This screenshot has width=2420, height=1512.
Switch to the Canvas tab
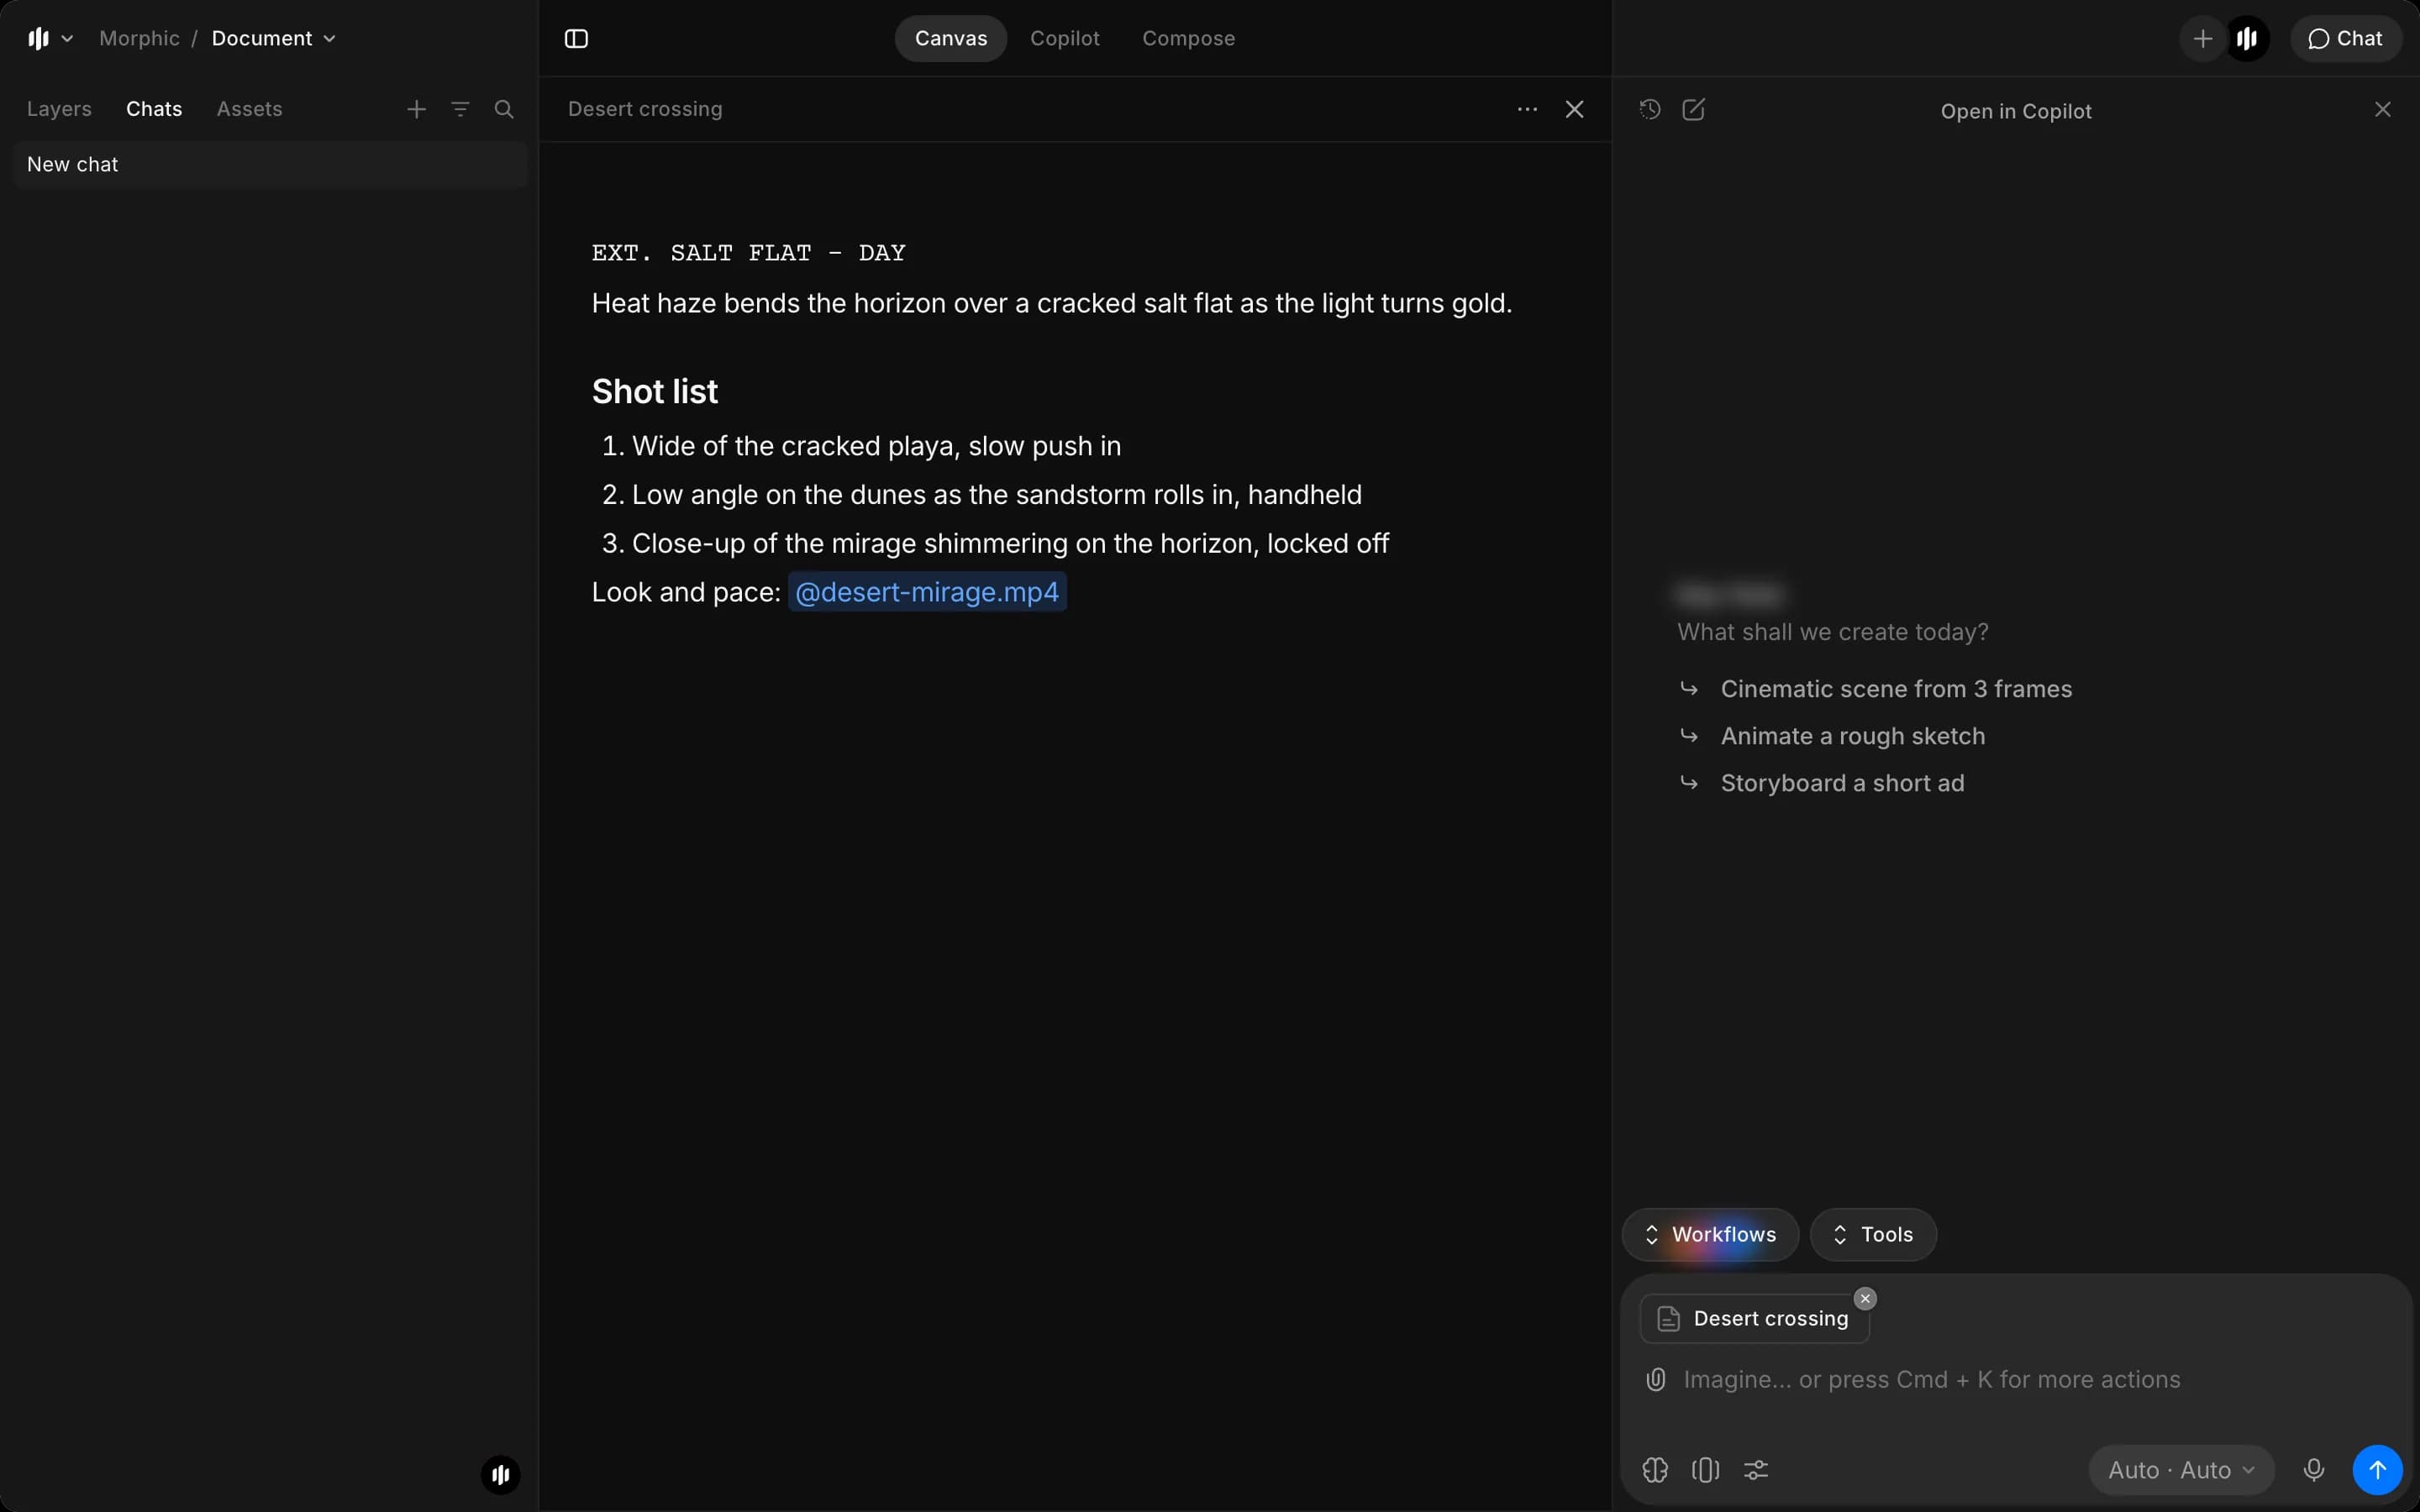click(950, 38)
